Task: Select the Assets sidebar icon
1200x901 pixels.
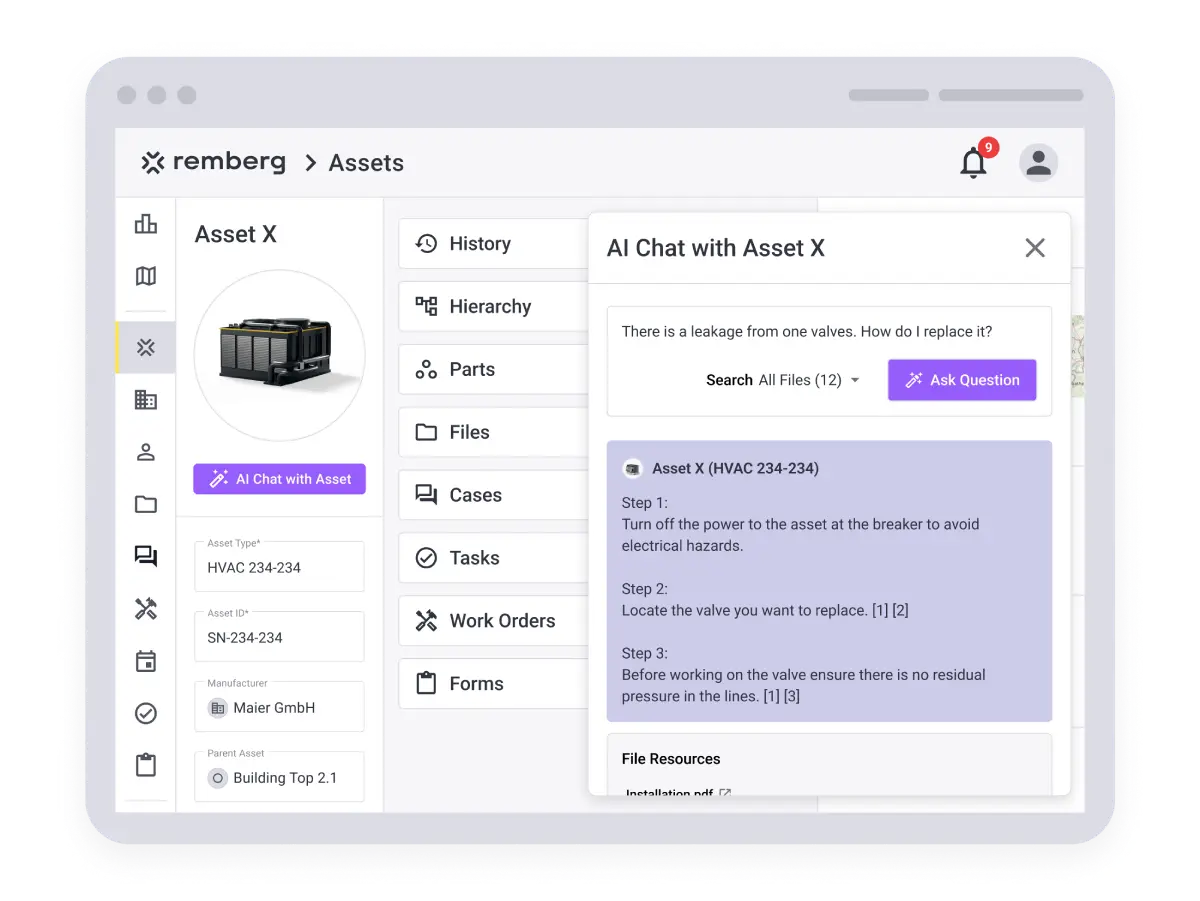Action: (146, 348)
